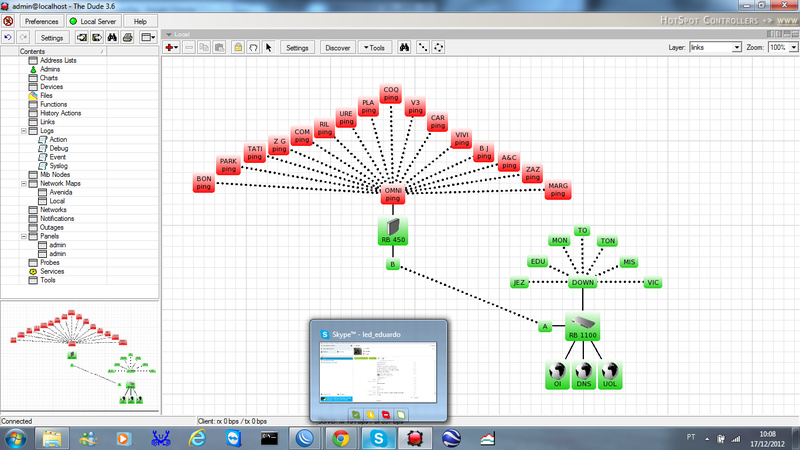The image size is (800, 450).
Task: Click the fit-to-window icon in map toolbar
Action: [x=438, y=47]
